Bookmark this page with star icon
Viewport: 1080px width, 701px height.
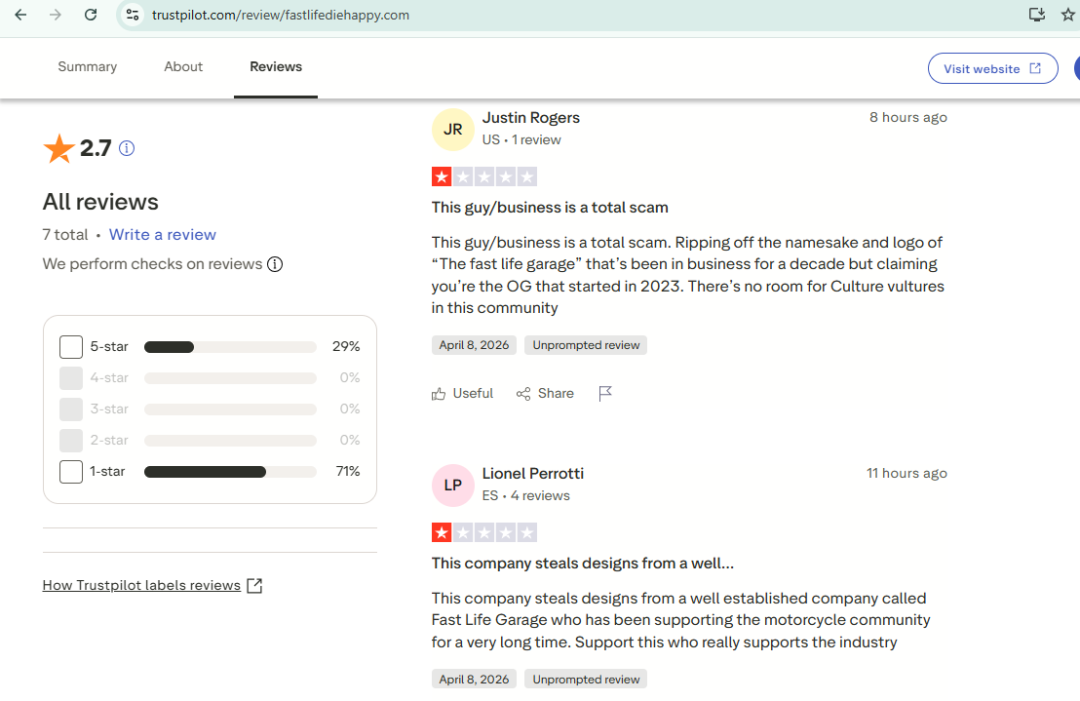pos(1068,15)
